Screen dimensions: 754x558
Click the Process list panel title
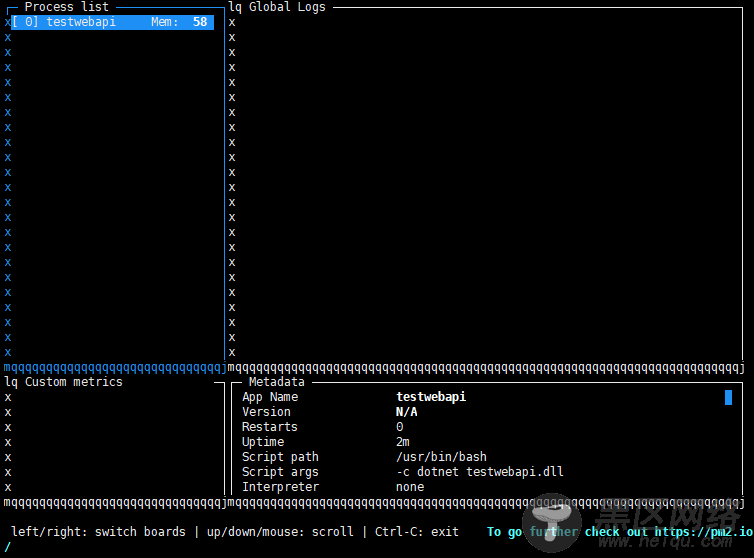[x=66, y=7]
